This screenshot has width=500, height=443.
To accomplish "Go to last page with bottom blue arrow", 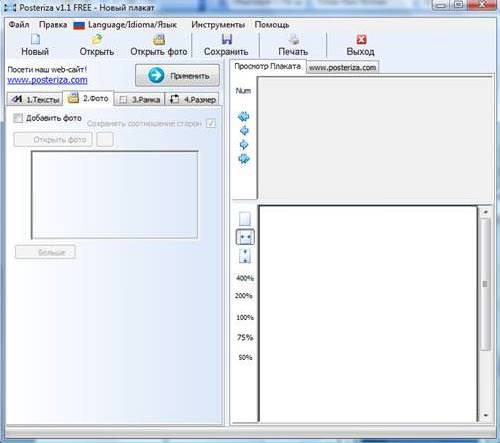I will tap(244, 159).
